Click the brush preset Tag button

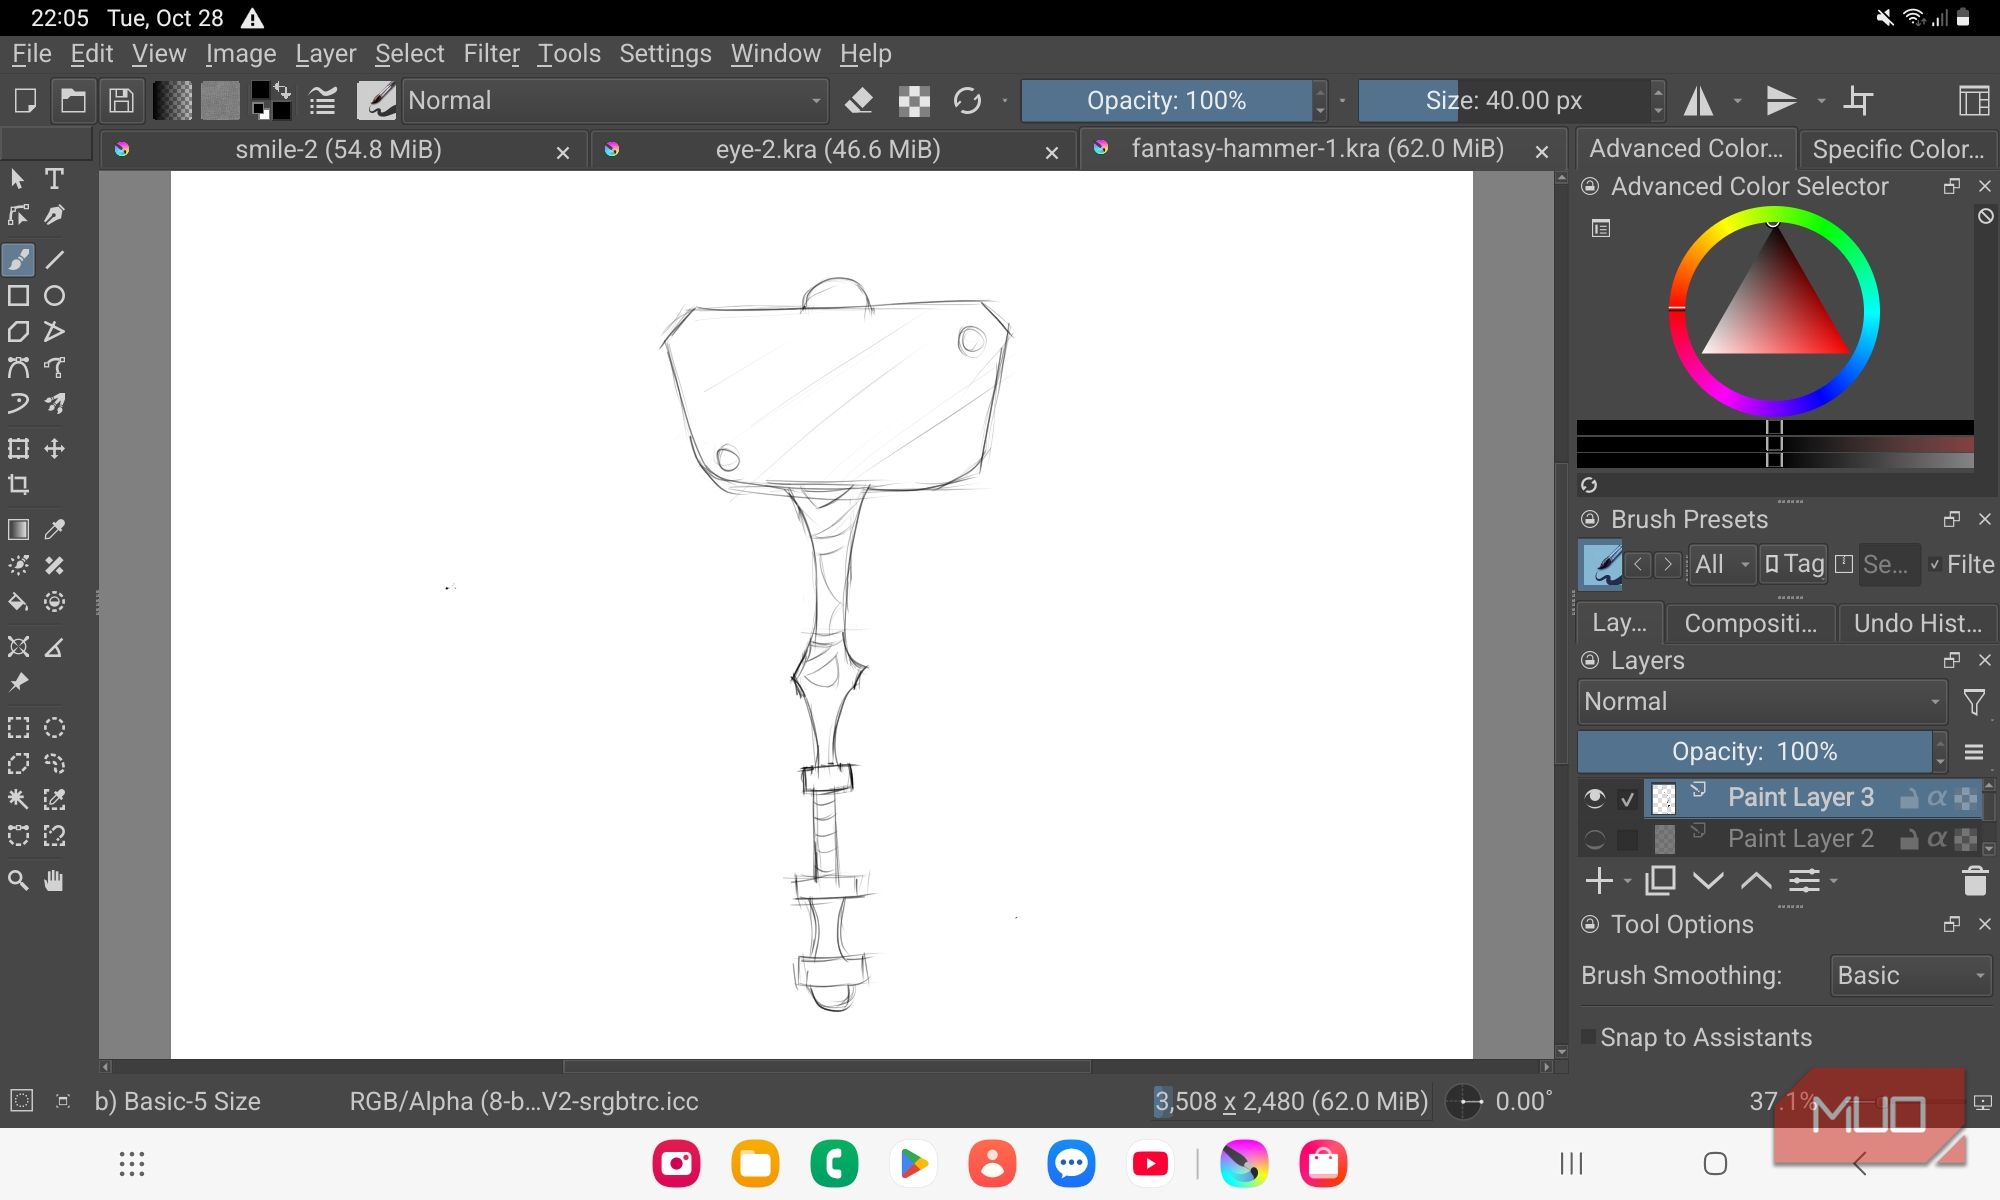[1793, 564]
